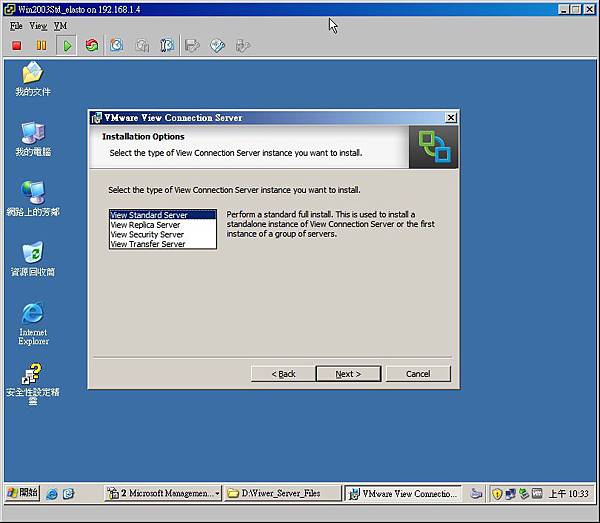This screenshot has height=523, width=600.
Task: Click the network computers tray icon
Action: [x=510, y=494]
